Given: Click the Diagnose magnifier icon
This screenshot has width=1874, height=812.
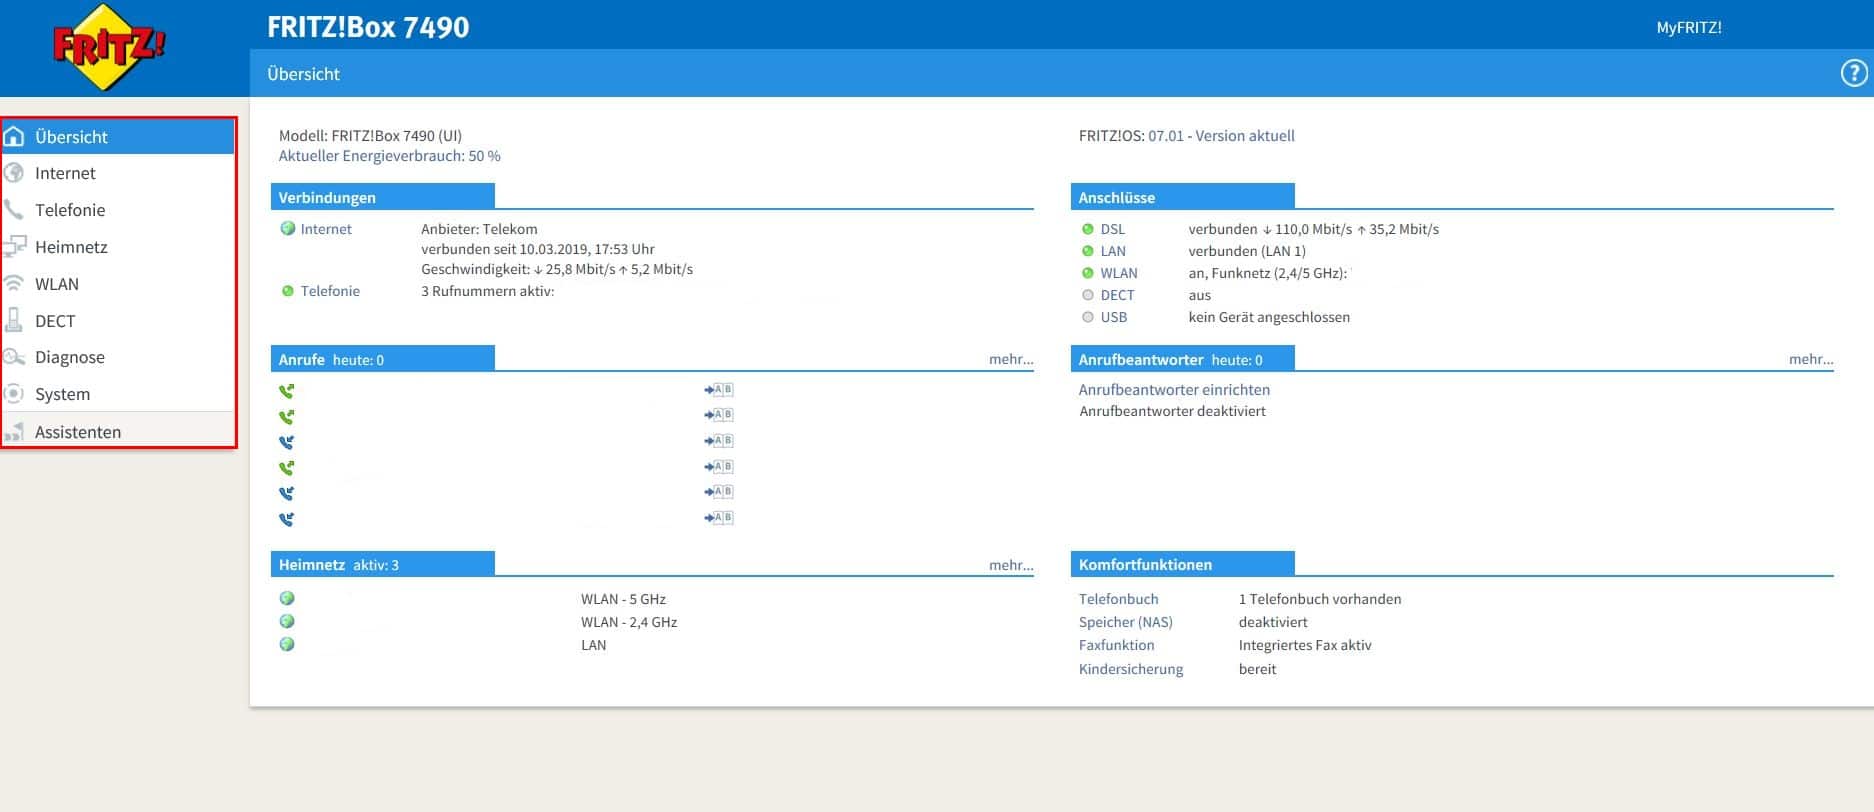Looking at the screenshot, I should tap(14, 357).
